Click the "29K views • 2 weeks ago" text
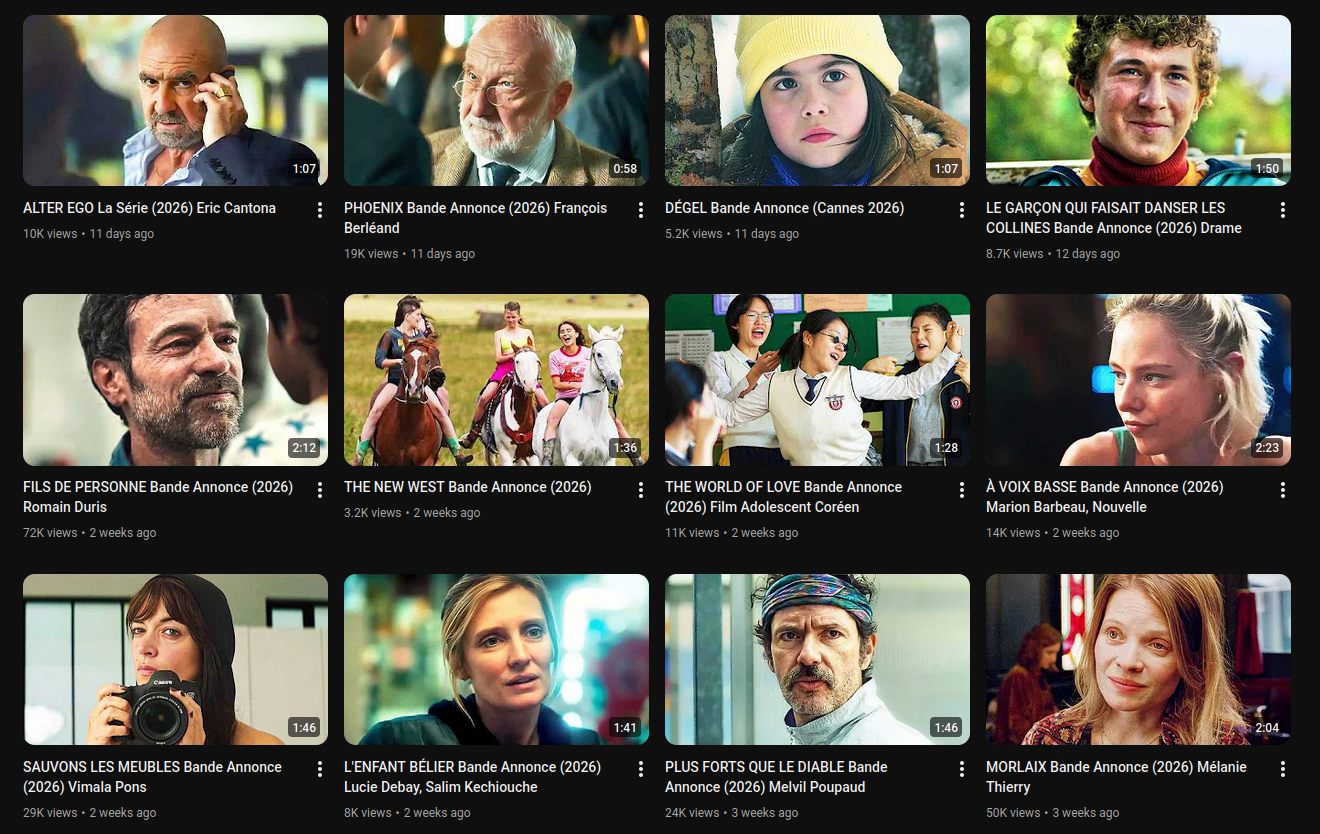Viewport: 1320px width, 834px height. click(90, 813)
